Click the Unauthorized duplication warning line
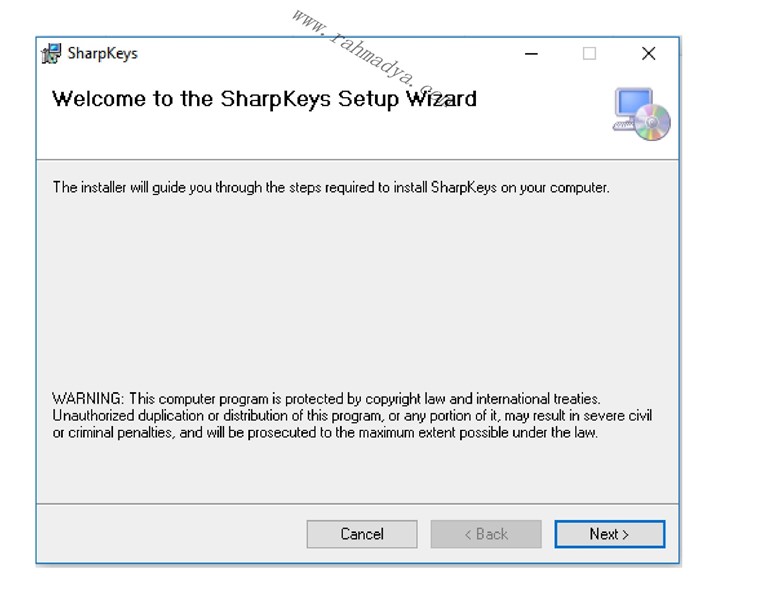Viewport: 780px width, 603px height. (x=351, y=415)
